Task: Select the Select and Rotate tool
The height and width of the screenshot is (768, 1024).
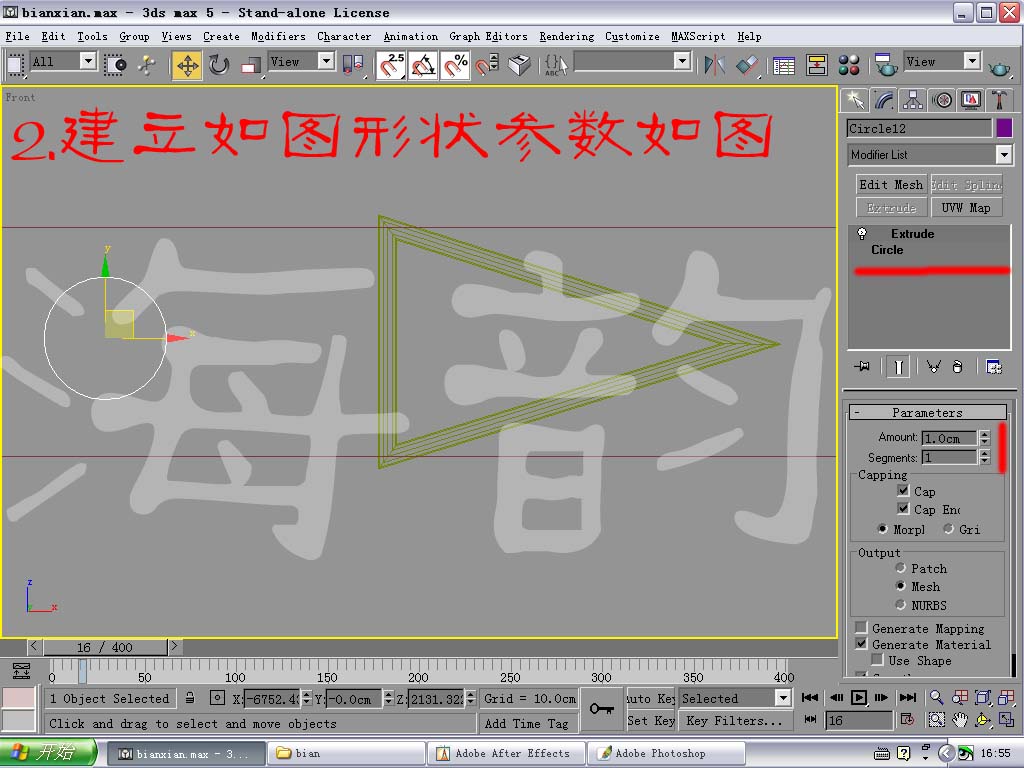Action: 218,63
